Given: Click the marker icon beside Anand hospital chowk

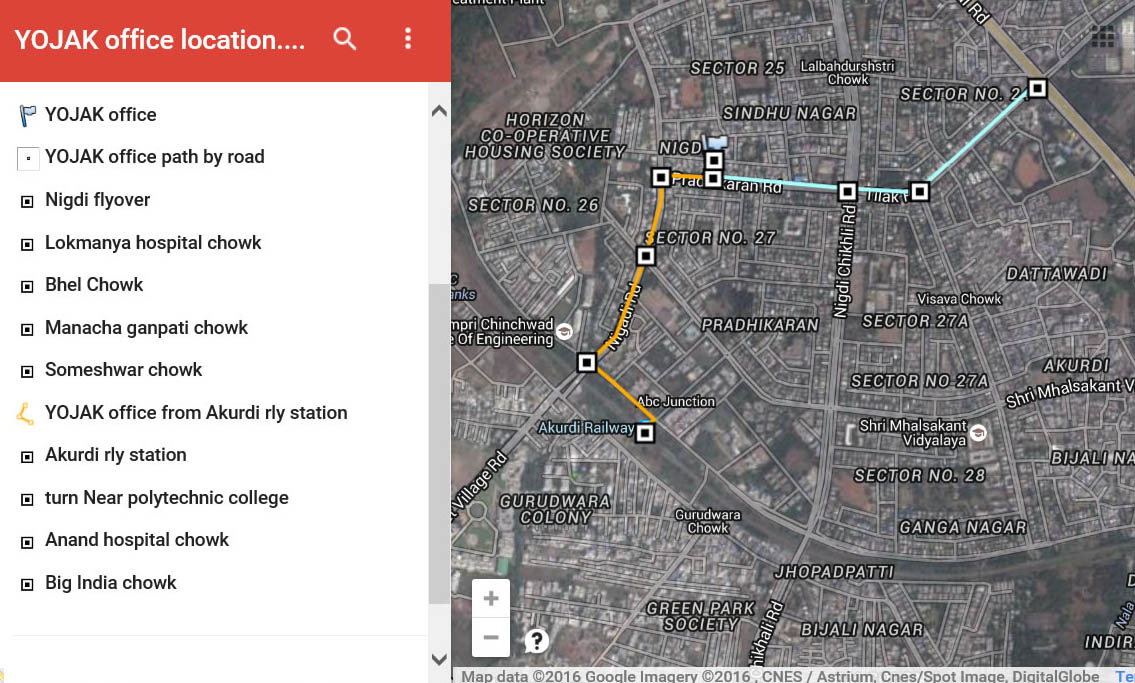Looking at the screenshot, I should point(27,540).
